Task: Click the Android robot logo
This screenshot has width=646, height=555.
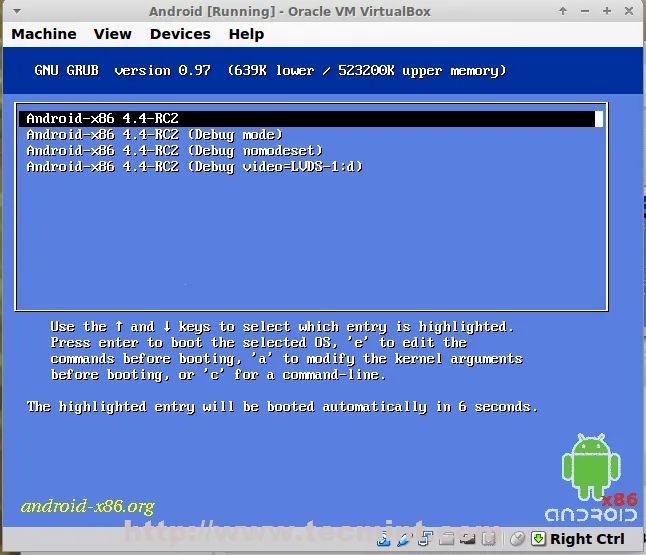Action: [x=591, y=477]
